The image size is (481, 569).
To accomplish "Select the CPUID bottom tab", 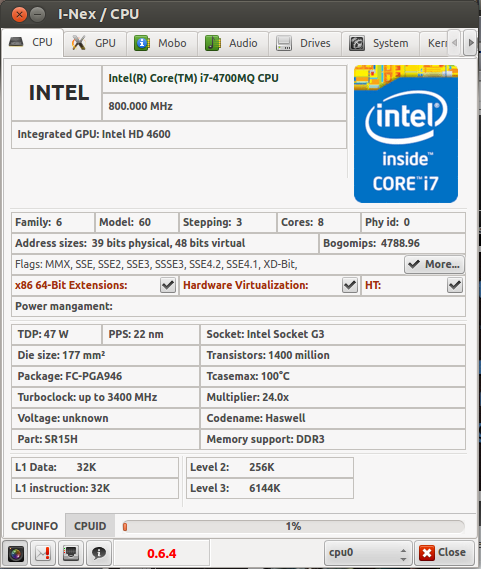I will 90,526.
